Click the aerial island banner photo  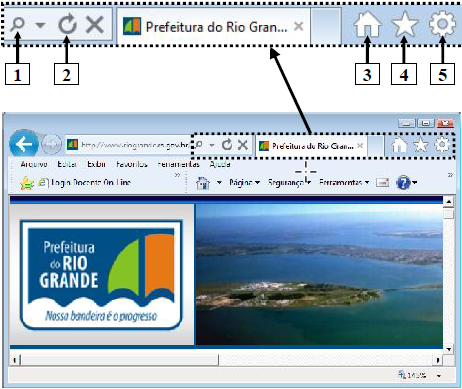coord(319,275)
